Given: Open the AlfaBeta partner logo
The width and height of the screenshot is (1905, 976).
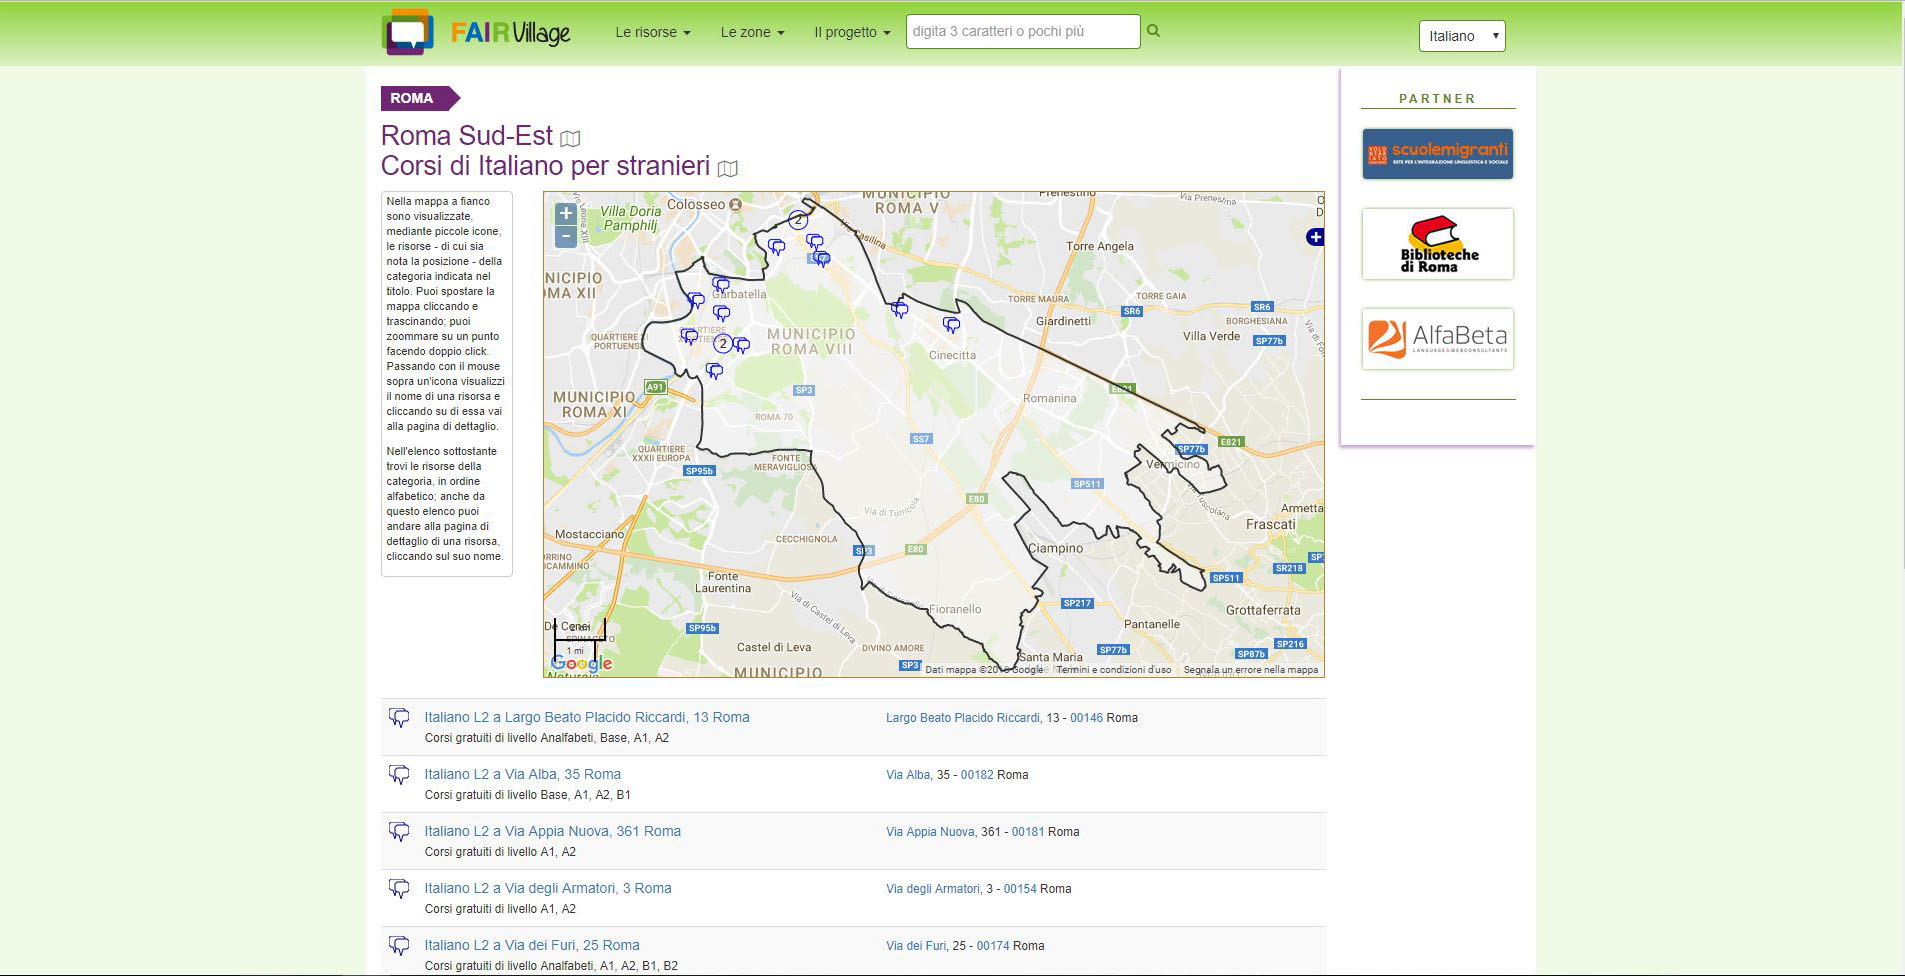Looking at the screenshot, I should click(1437, 339).
